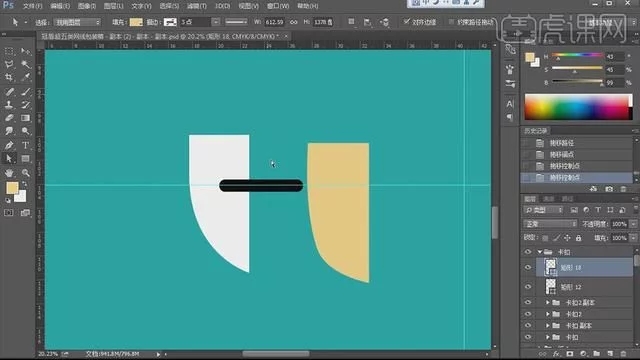Click path alignment icon in options bar
The height and width of the screenshot is (360, 640).
[367, 22]
